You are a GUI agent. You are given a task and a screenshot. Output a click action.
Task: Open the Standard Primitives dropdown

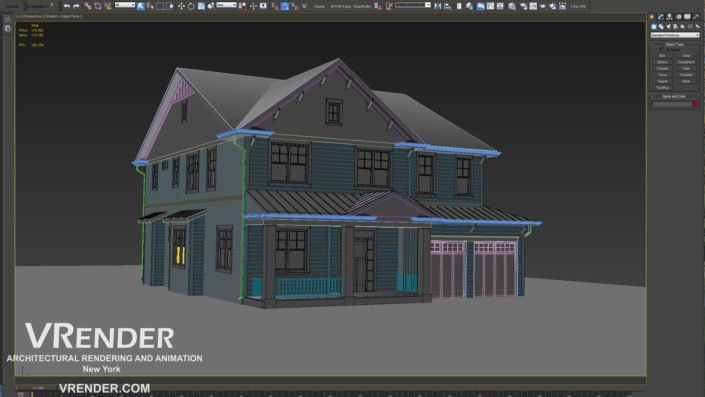coord(675,35)
